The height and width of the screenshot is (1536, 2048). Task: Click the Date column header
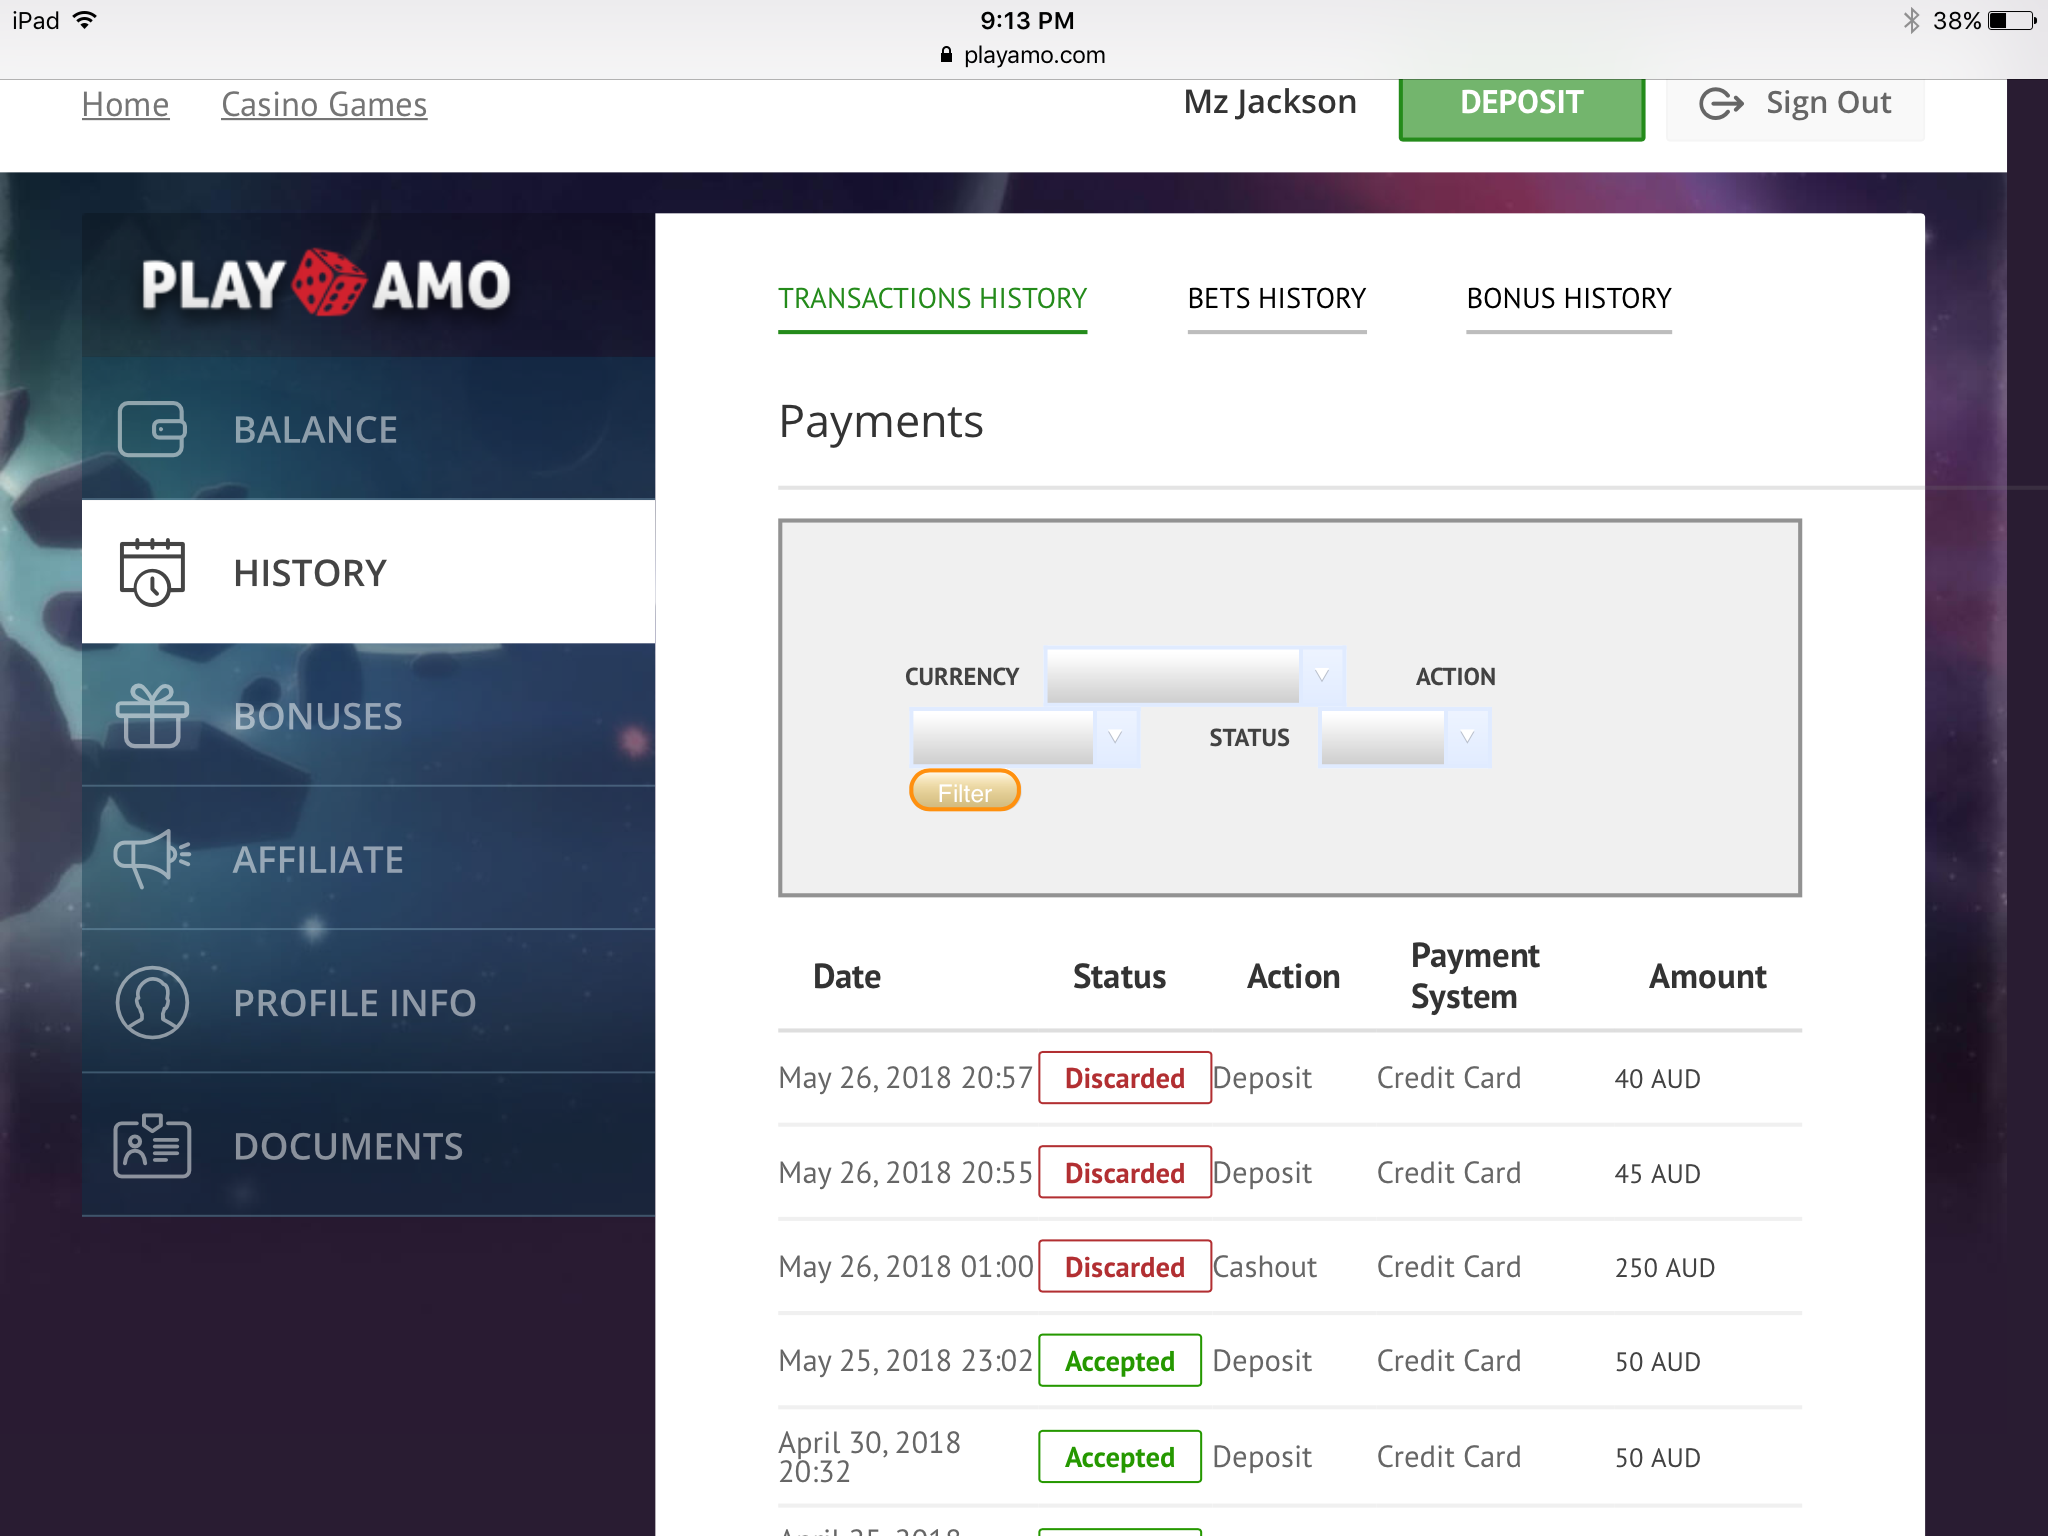tap(847, 976)
